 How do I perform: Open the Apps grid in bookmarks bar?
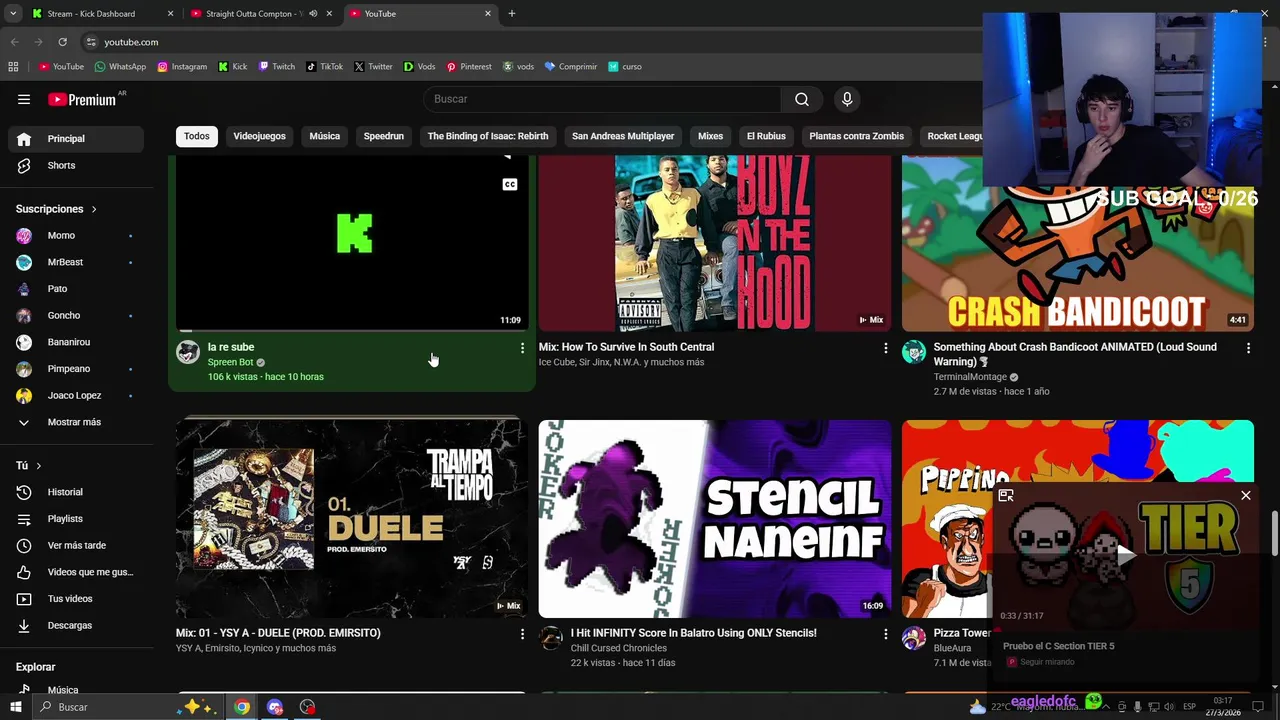[13, 67]
